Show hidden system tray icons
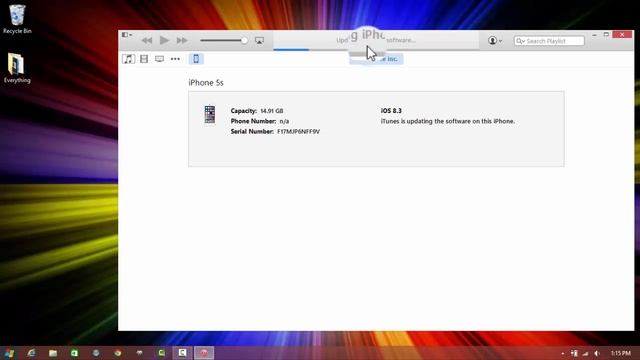640x360 pixels. click(563, 353)
